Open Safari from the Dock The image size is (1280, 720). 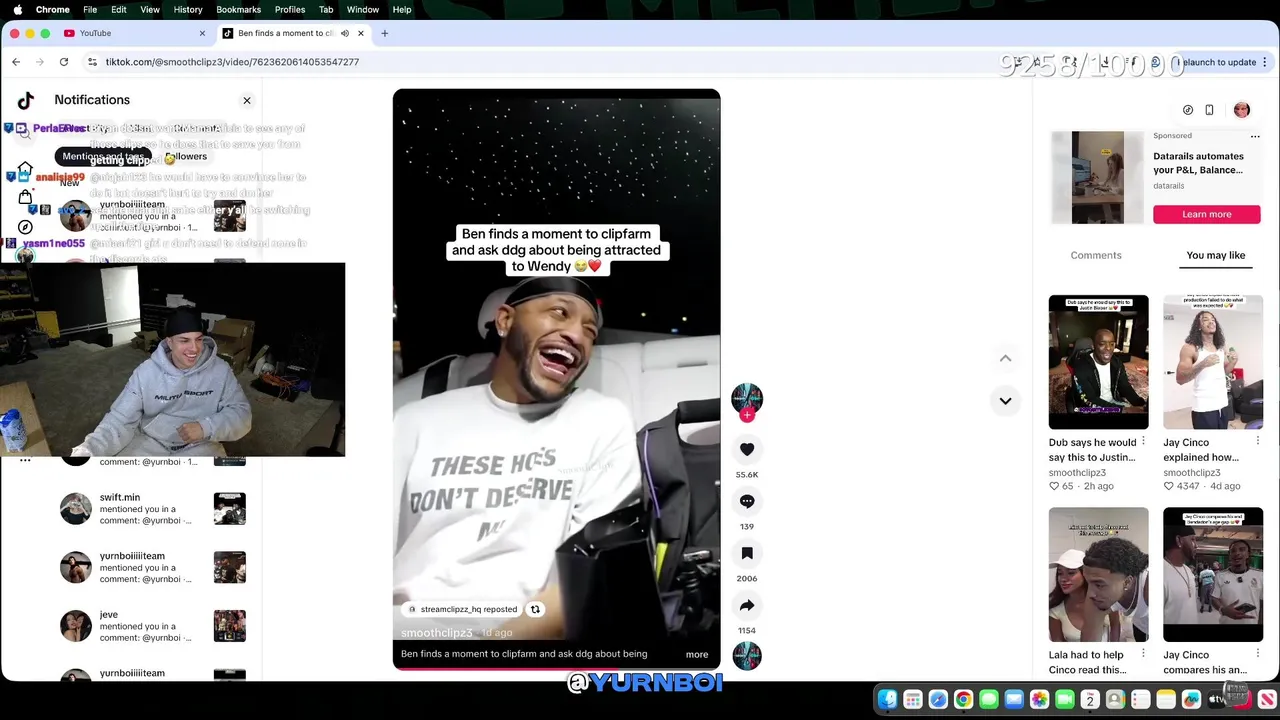click(938, 700)
